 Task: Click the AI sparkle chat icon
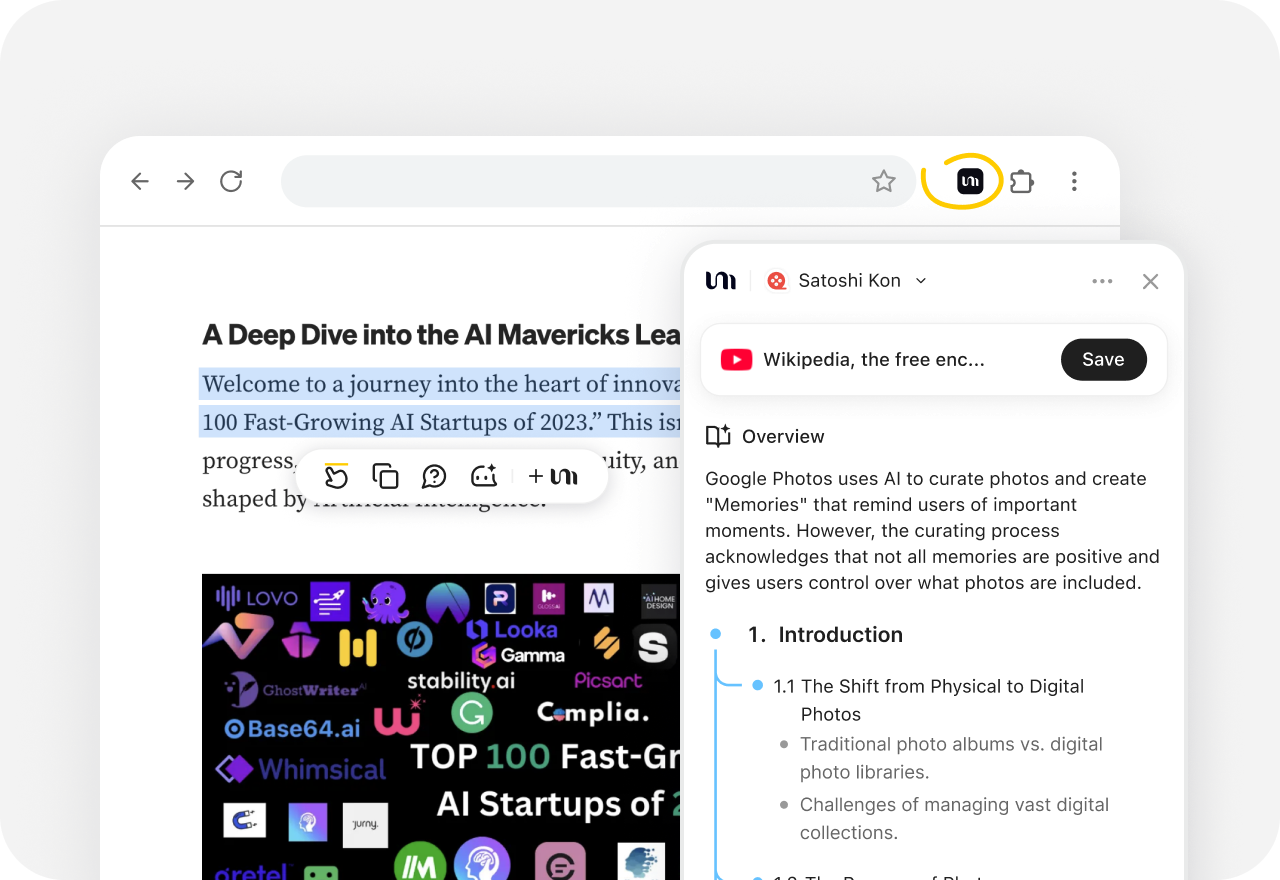click(x=484, y=476)
